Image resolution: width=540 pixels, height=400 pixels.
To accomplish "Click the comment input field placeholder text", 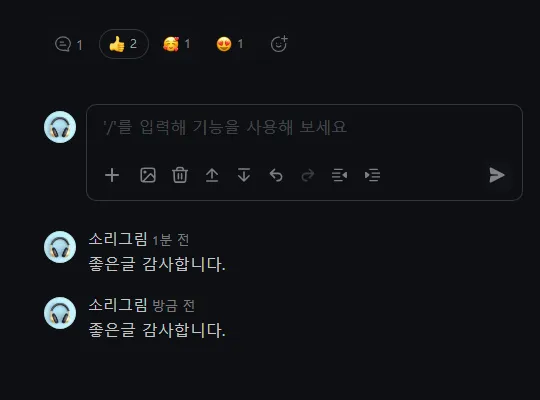I will point(225,127).
